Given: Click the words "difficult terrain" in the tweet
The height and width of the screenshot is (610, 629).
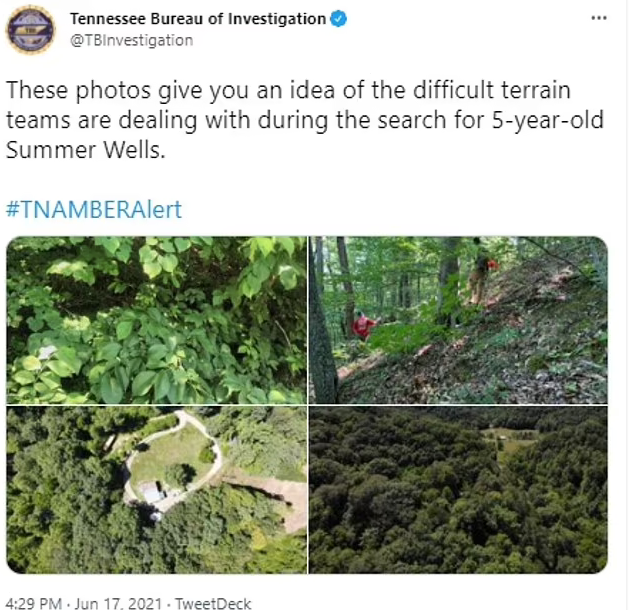Looking at the screenshot, I should [x=491, y=89].
